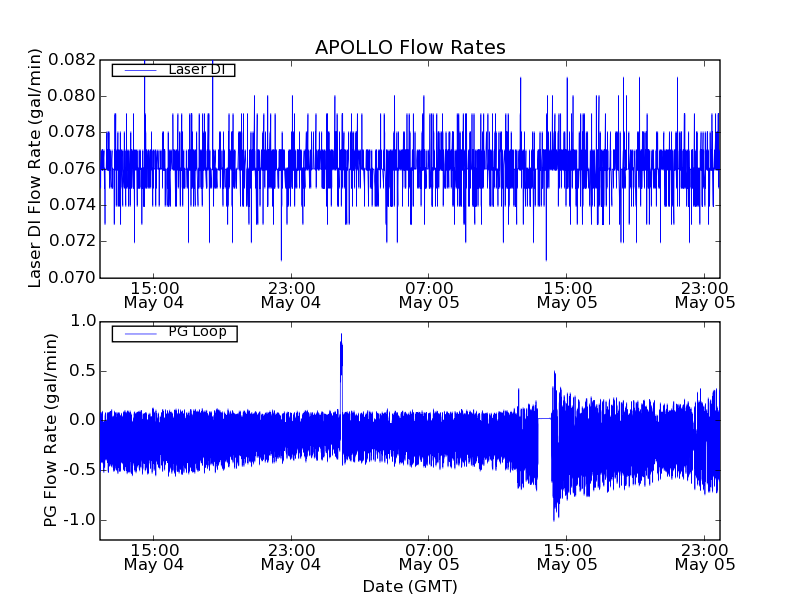Click the '15:00 May 04' label under bottom chart
The height and width of the screenshot is (600, 800).
[x=153, y=556]
